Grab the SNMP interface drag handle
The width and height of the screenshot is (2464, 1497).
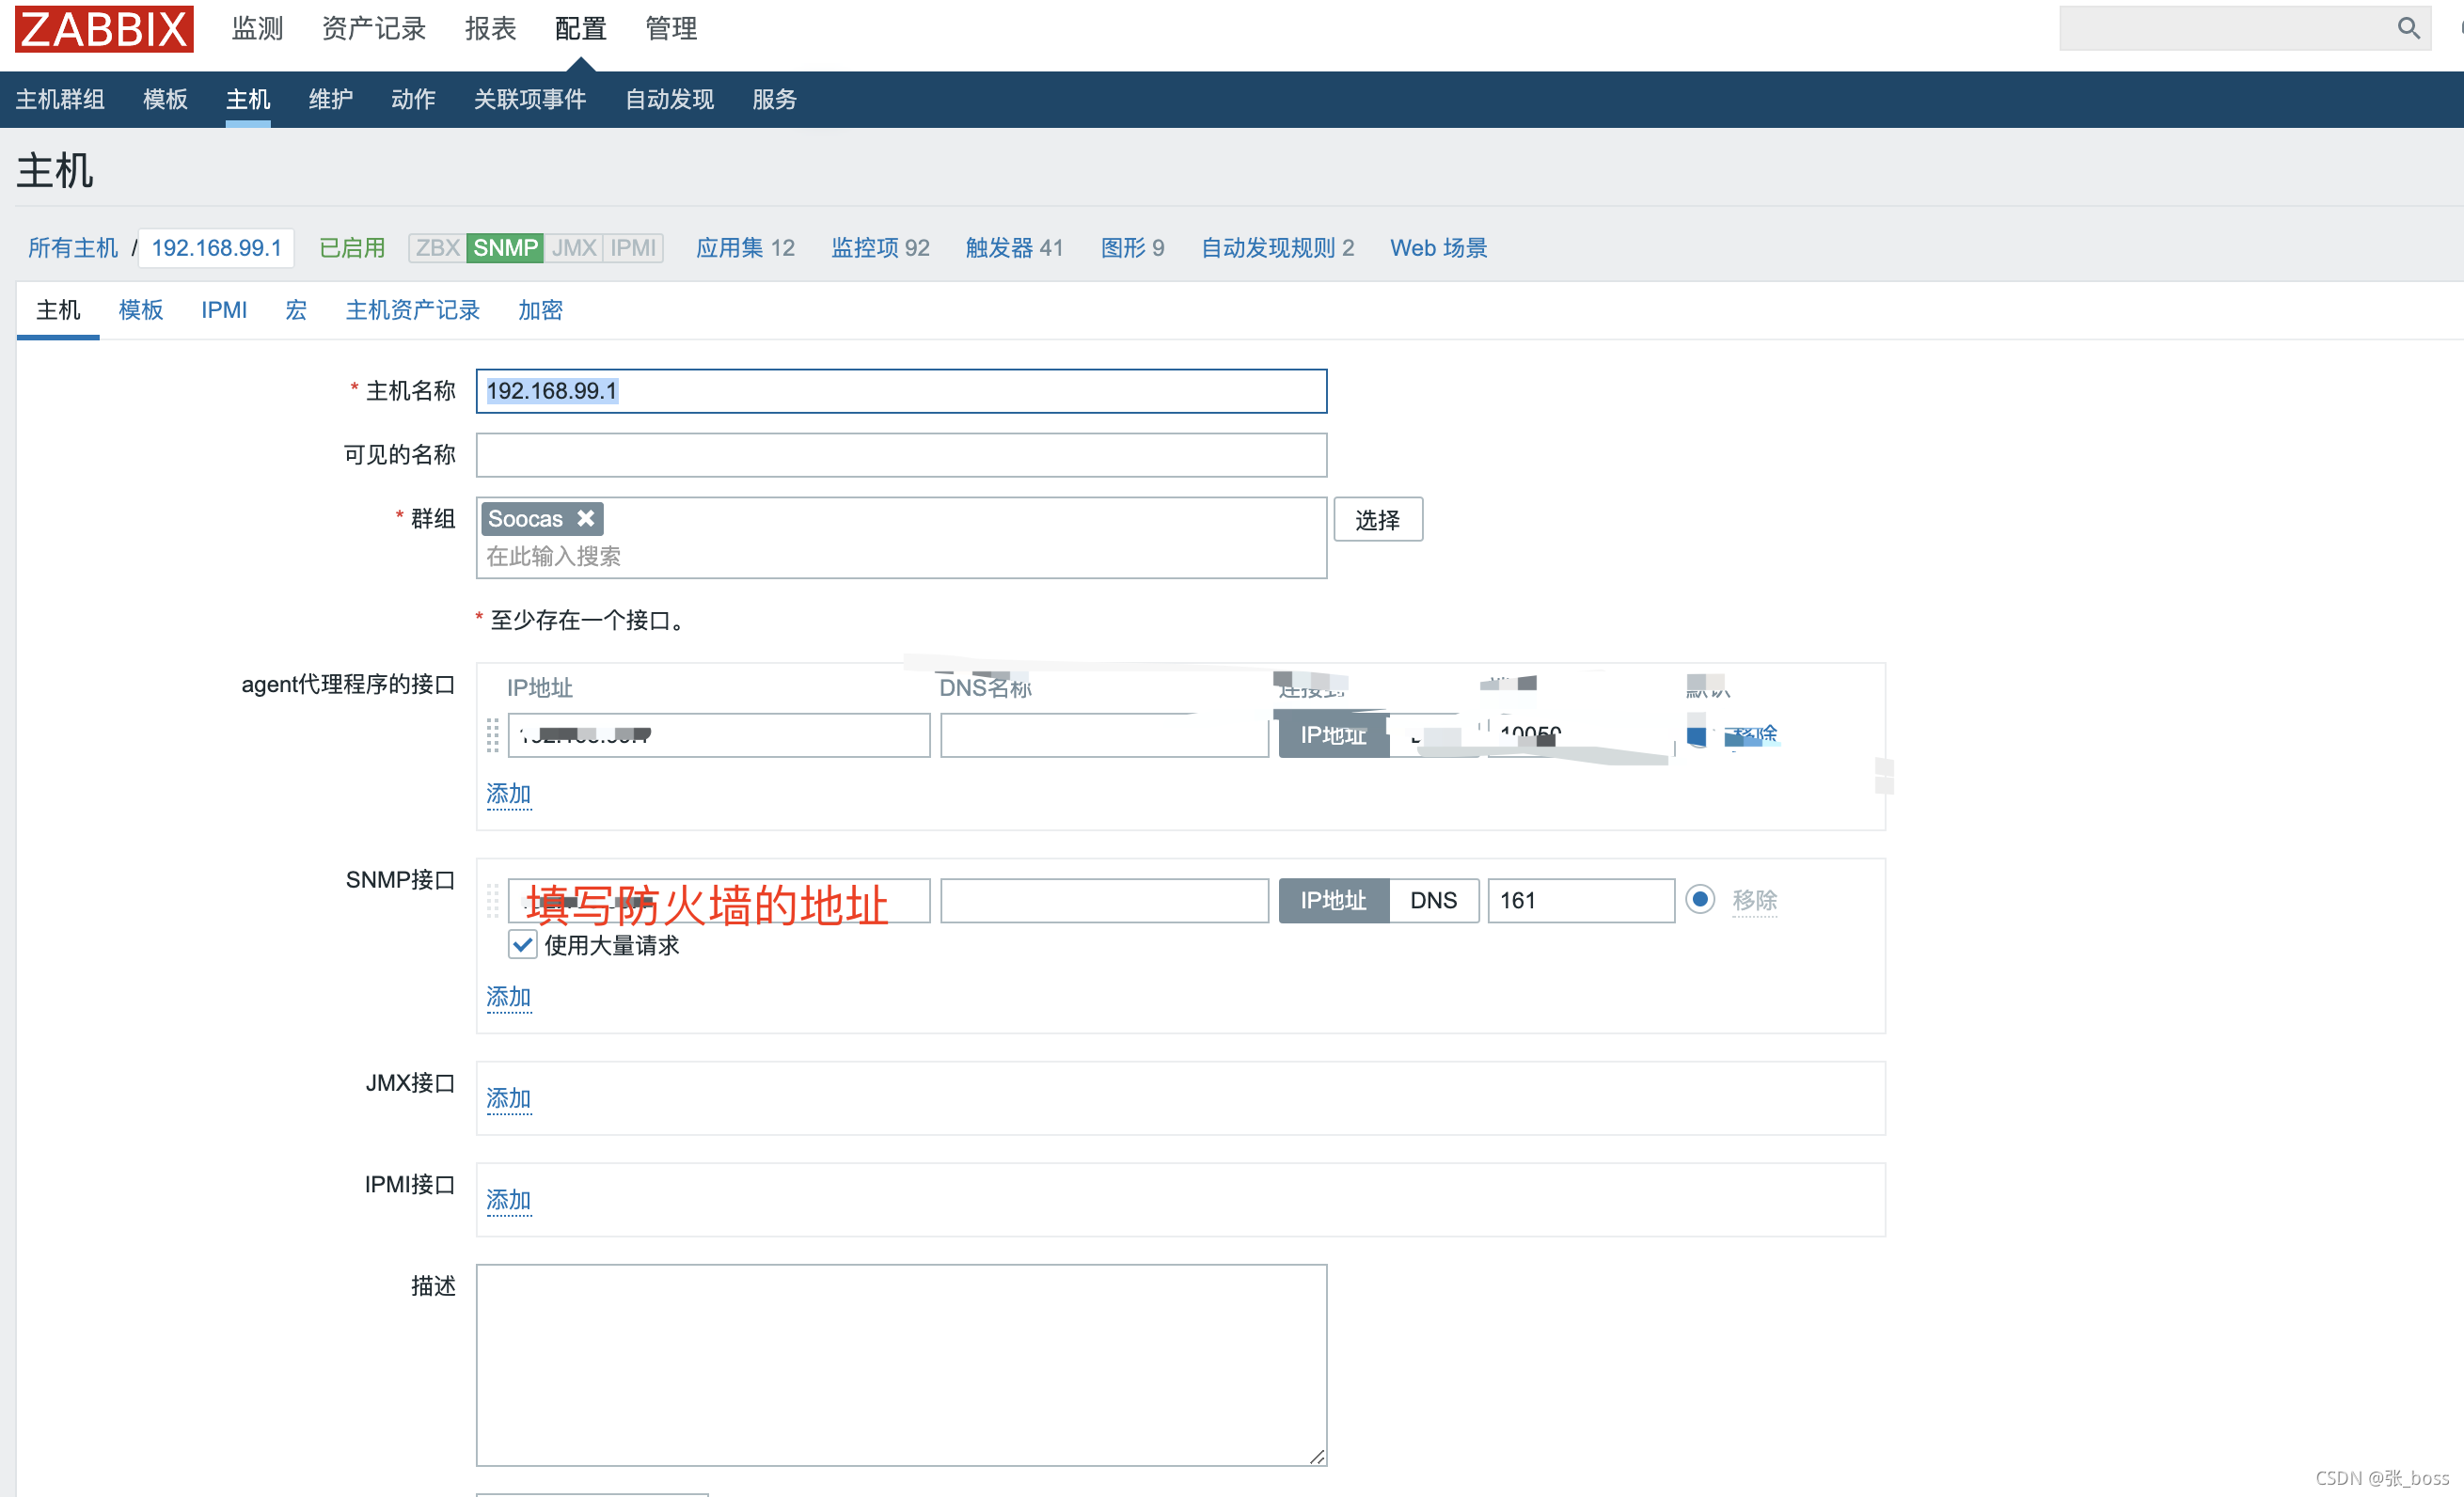[x=492, y=900]
